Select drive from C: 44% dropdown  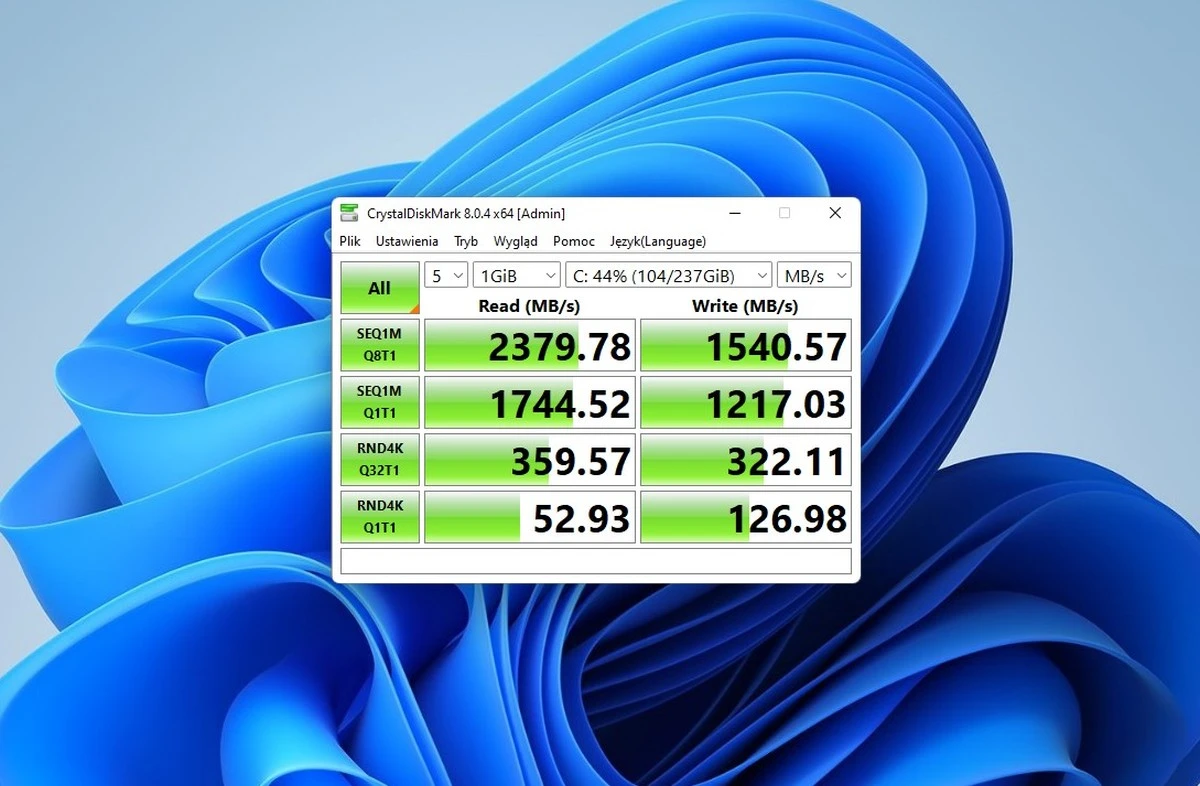tap(668, 275)
